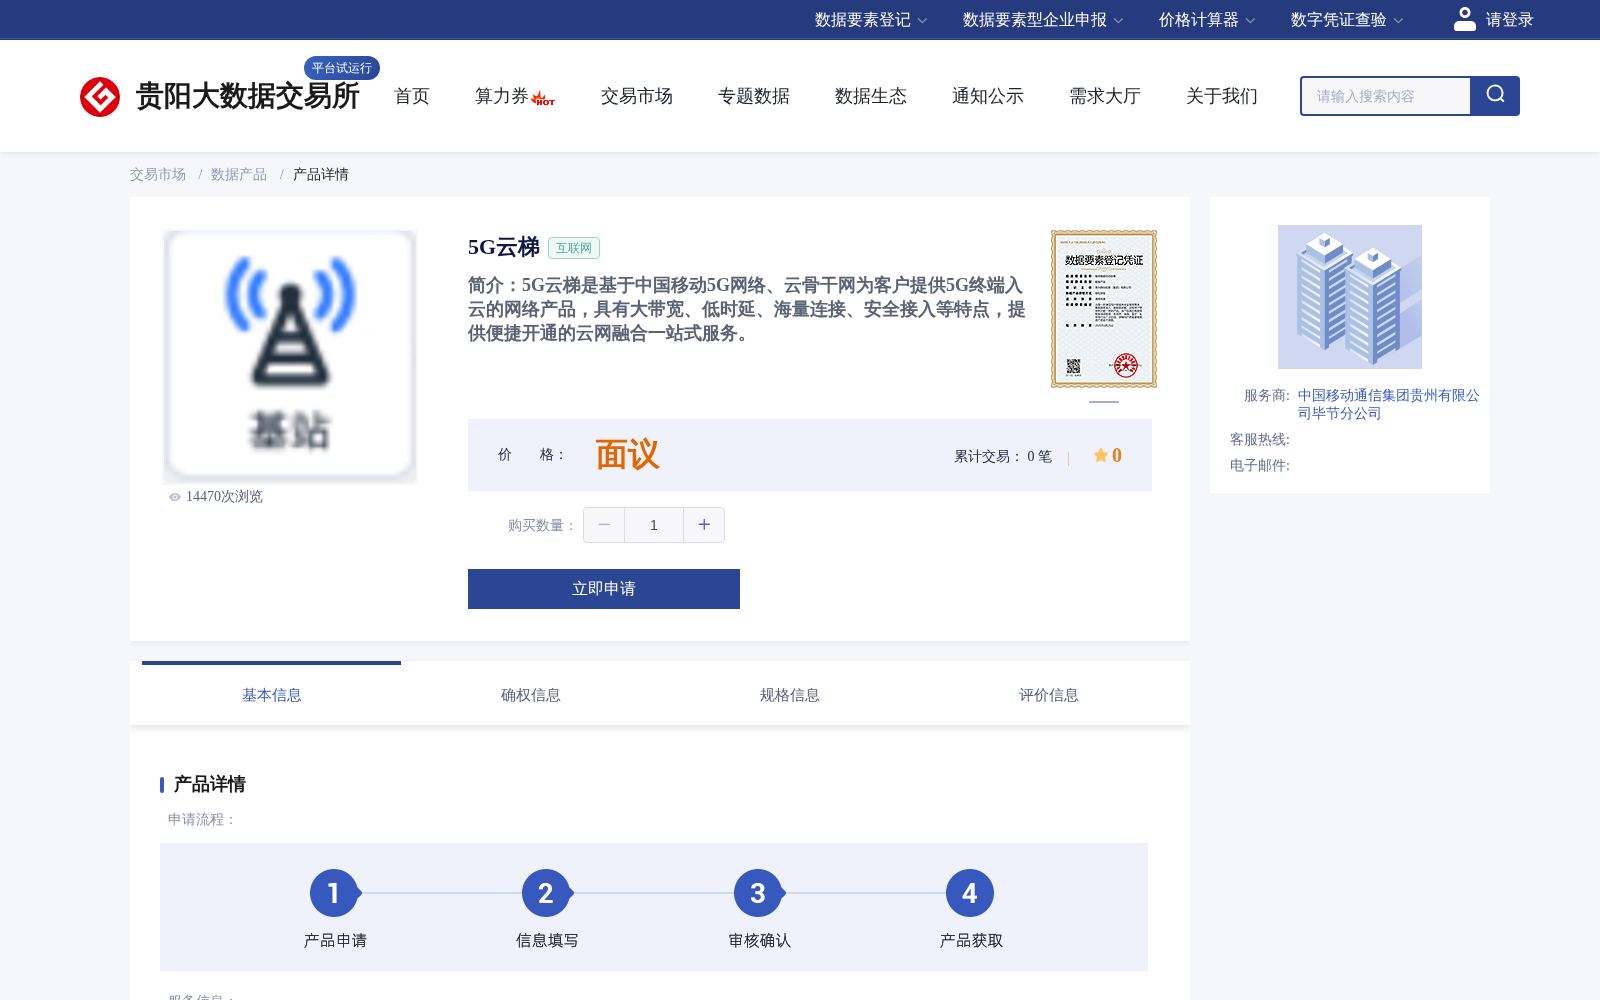Click the 平台试运行 badge
This screenshot has height=1000, width=1600.
[342, 68]
